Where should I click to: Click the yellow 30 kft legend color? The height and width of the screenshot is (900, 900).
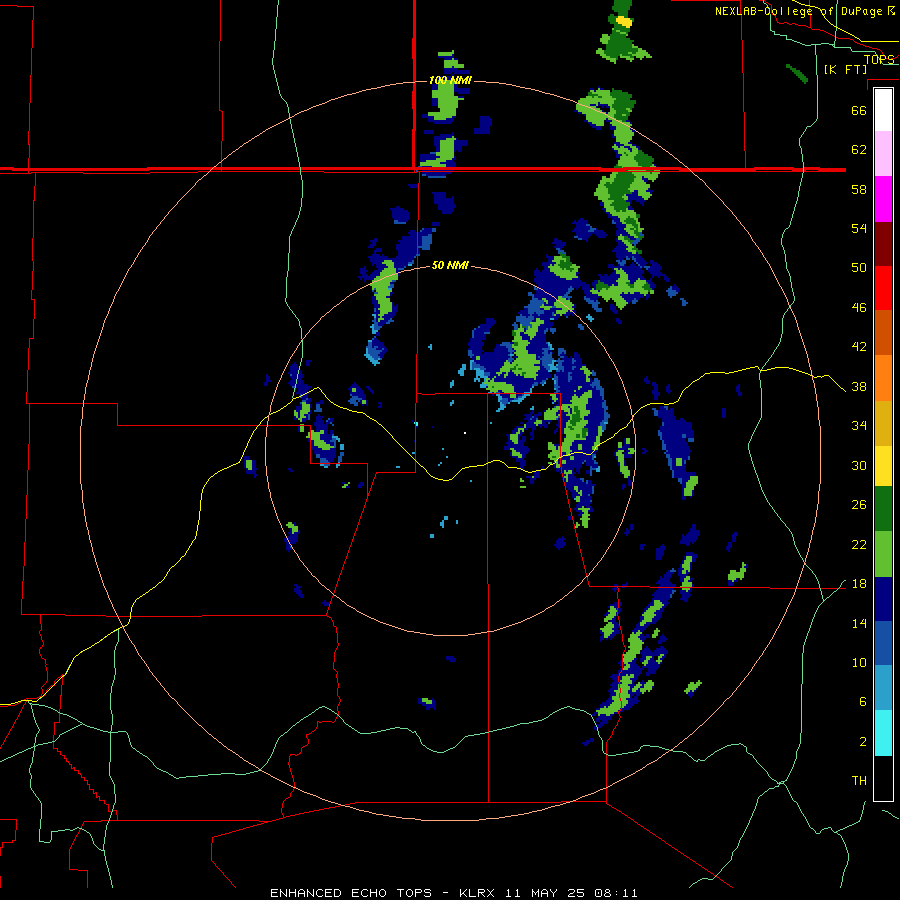883,466
